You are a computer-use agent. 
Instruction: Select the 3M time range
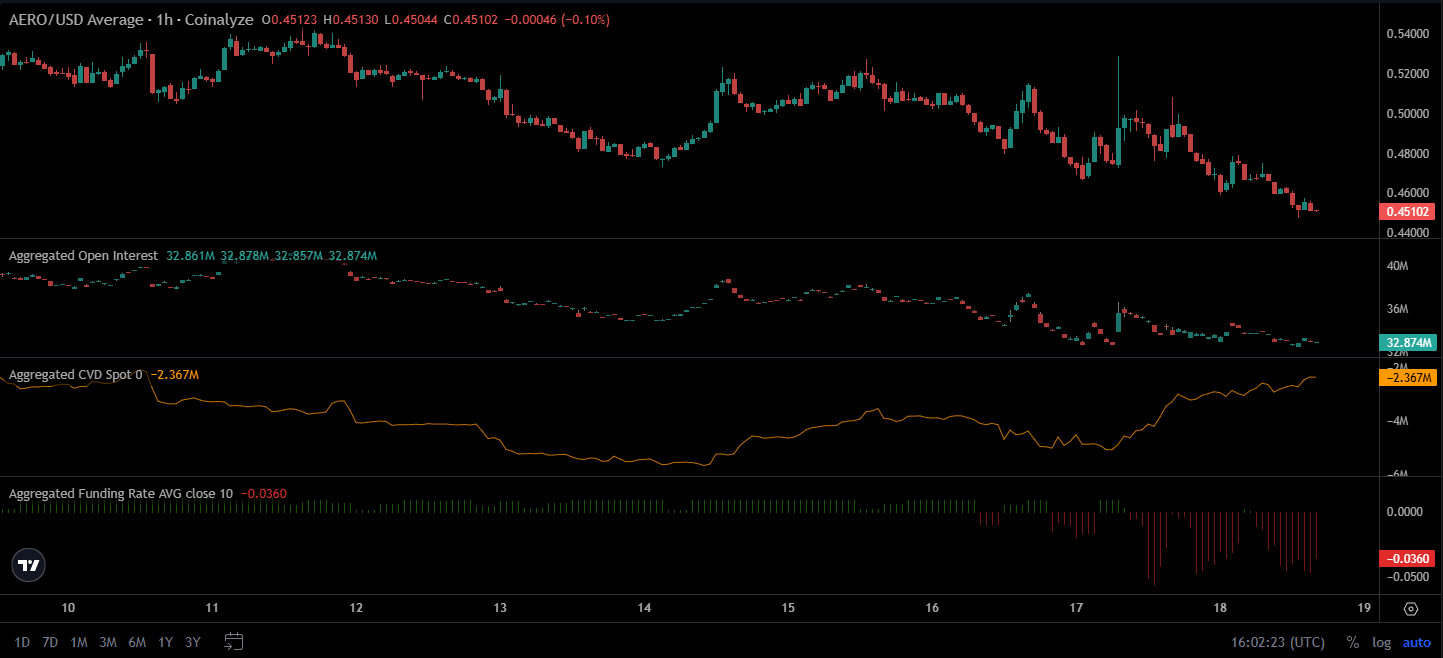point(108,642)
